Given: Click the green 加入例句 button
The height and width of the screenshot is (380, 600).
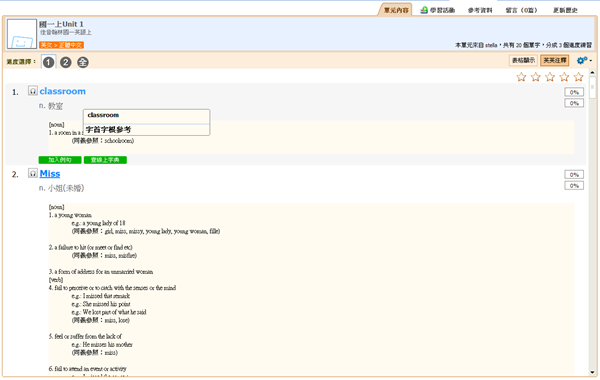Looking at the screenshot, I should pyautogui.click(x=60, y=160).
